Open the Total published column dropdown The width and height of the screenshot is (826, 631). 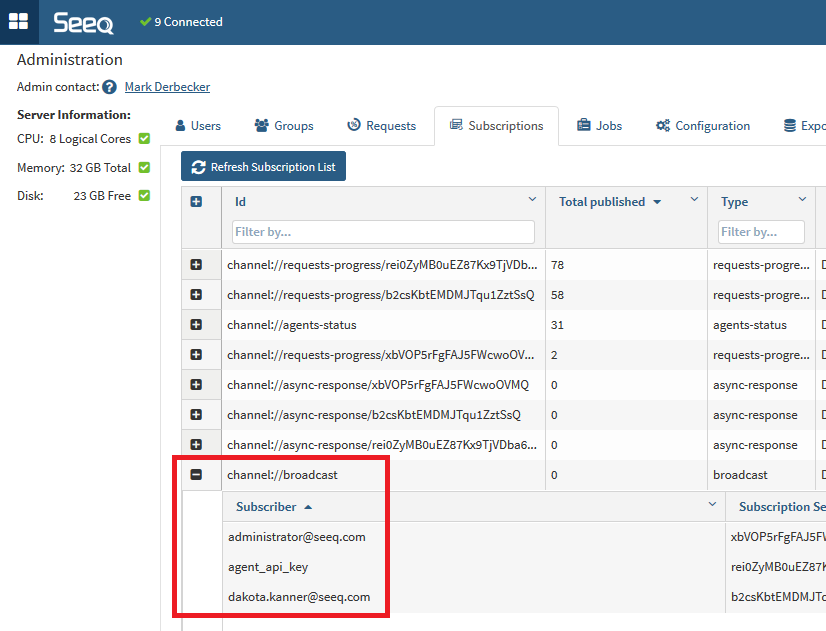693,201
